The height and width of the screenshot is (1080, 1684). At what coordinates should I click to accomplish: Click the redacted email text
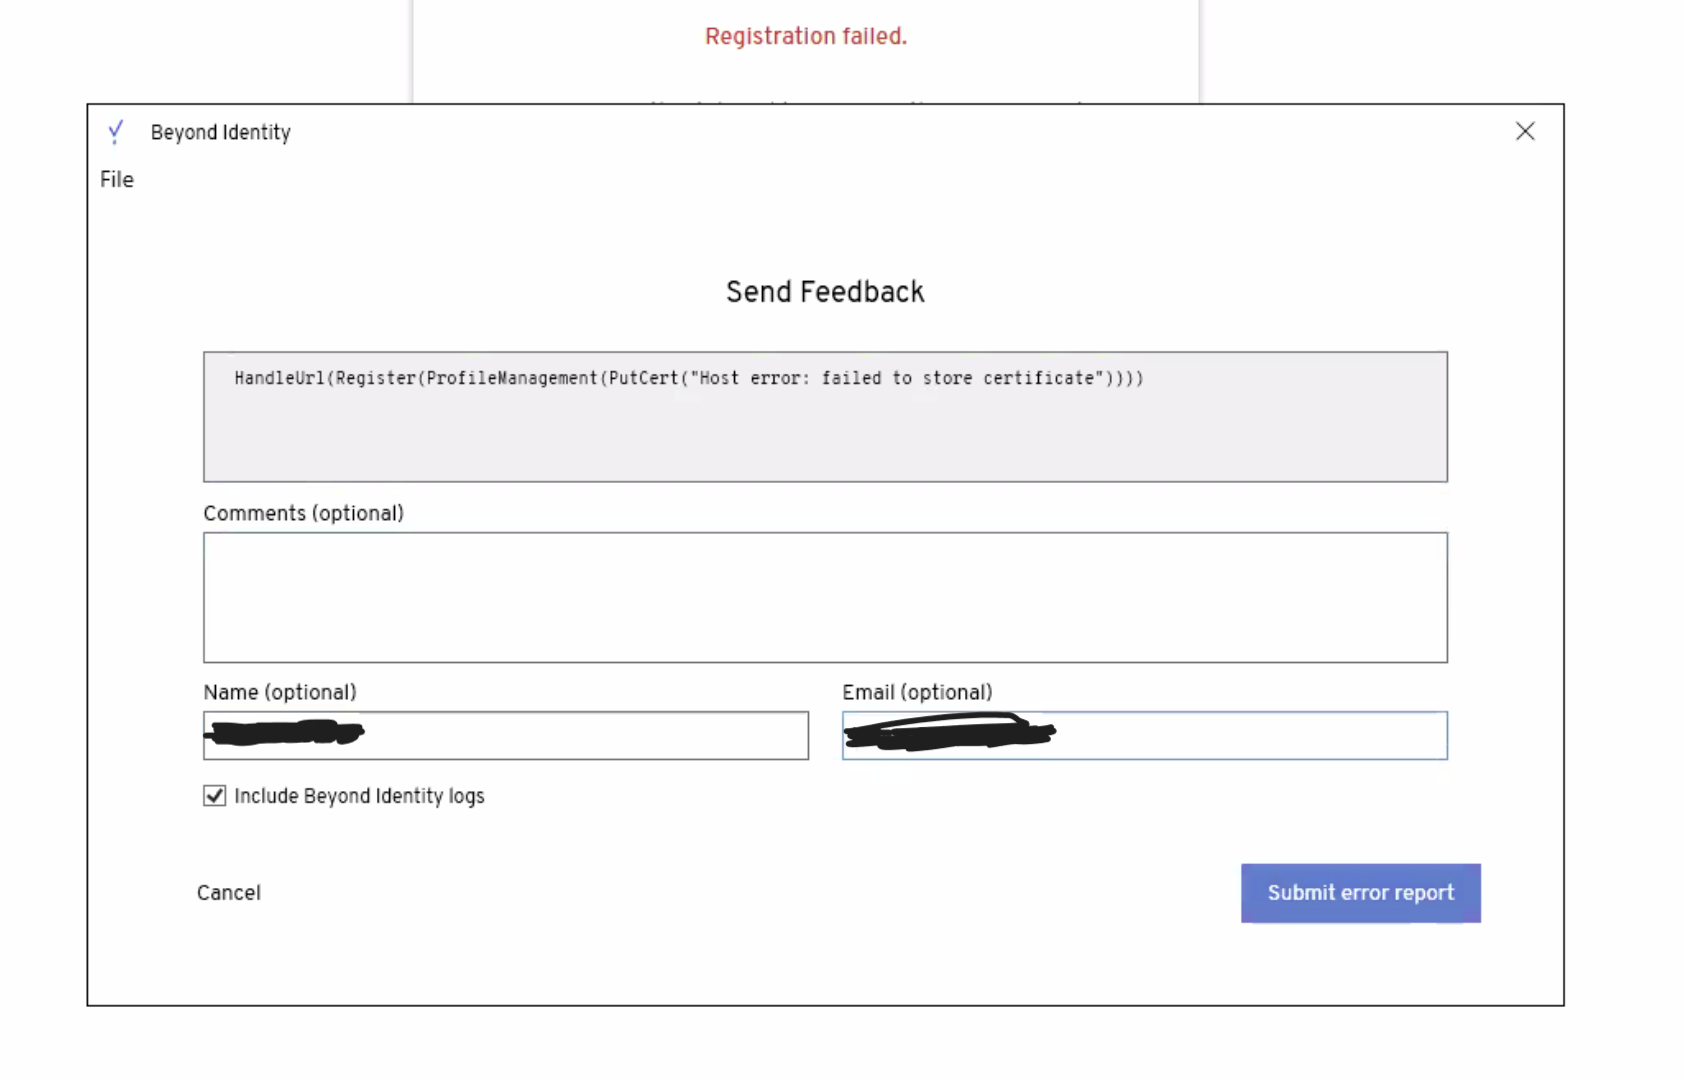click(948, 733)
